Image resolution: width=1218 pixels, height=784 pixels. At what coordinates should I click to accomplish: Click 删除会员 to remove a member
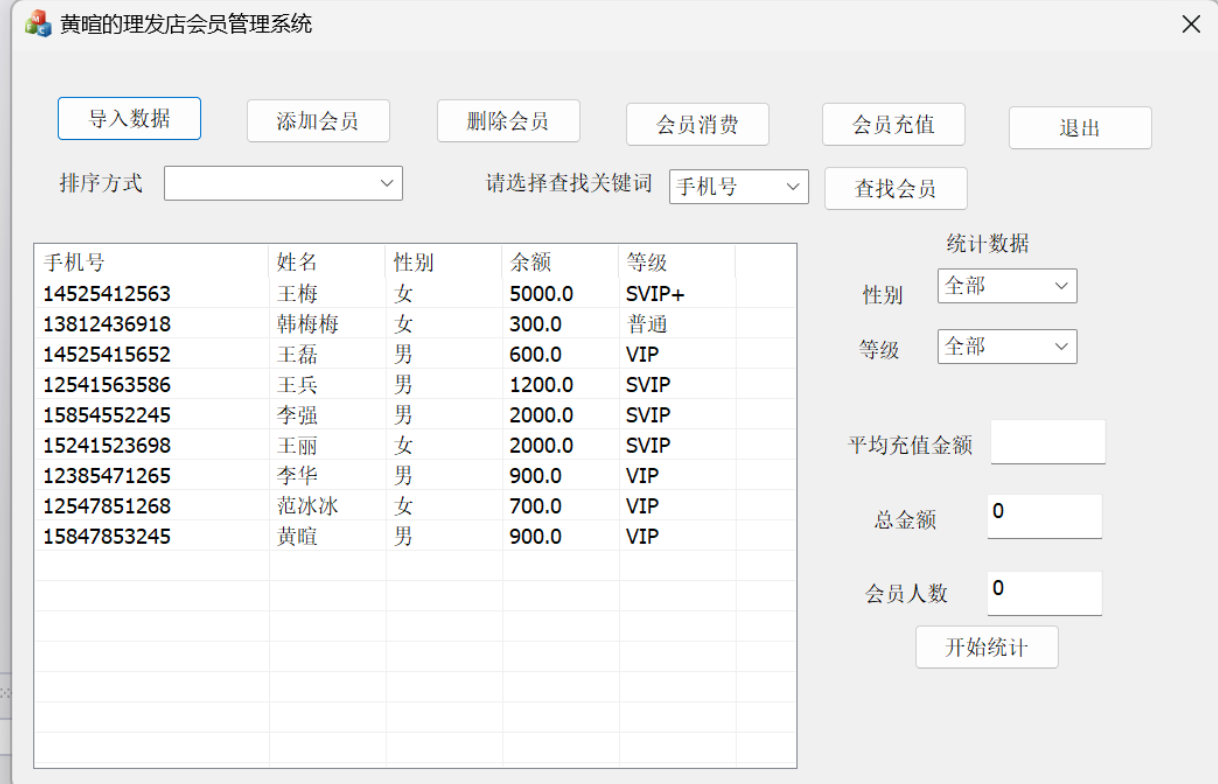[508, 122]
